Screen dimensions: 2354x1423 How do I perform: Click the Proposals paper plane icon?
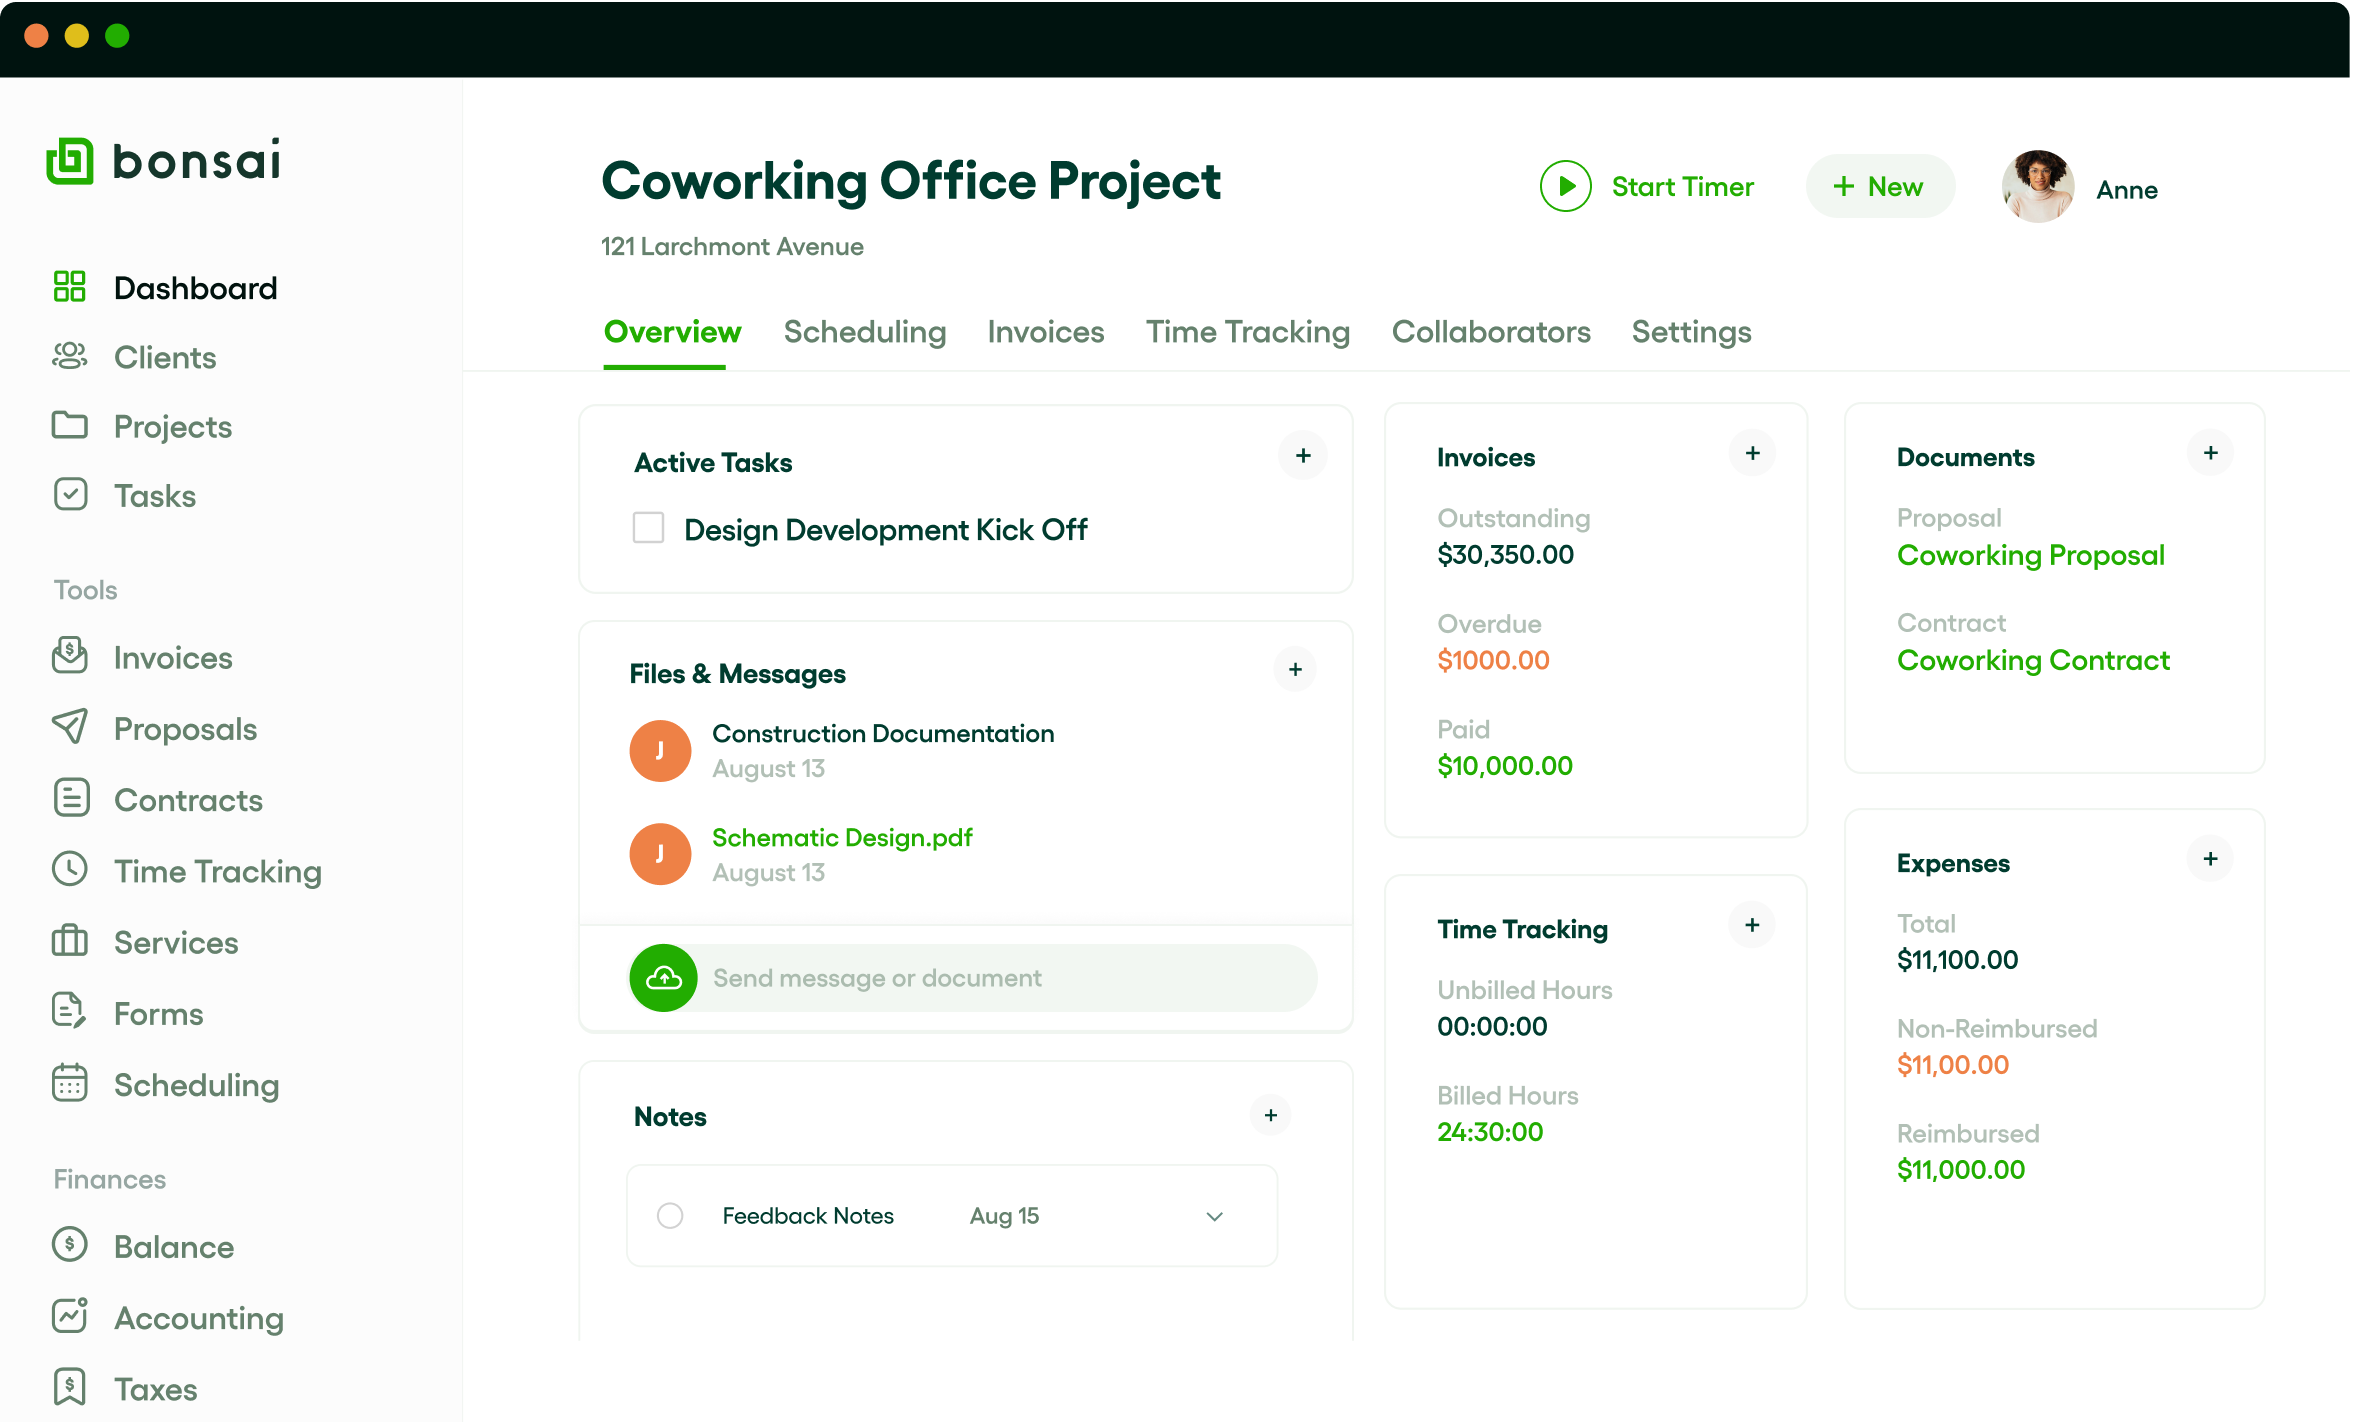coord(70,727)
